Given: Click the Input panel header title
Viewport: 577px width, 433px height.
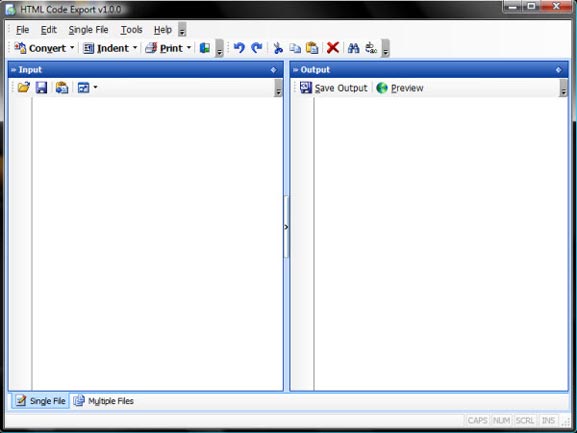Looking at the screenshot, I should [30, 70].
